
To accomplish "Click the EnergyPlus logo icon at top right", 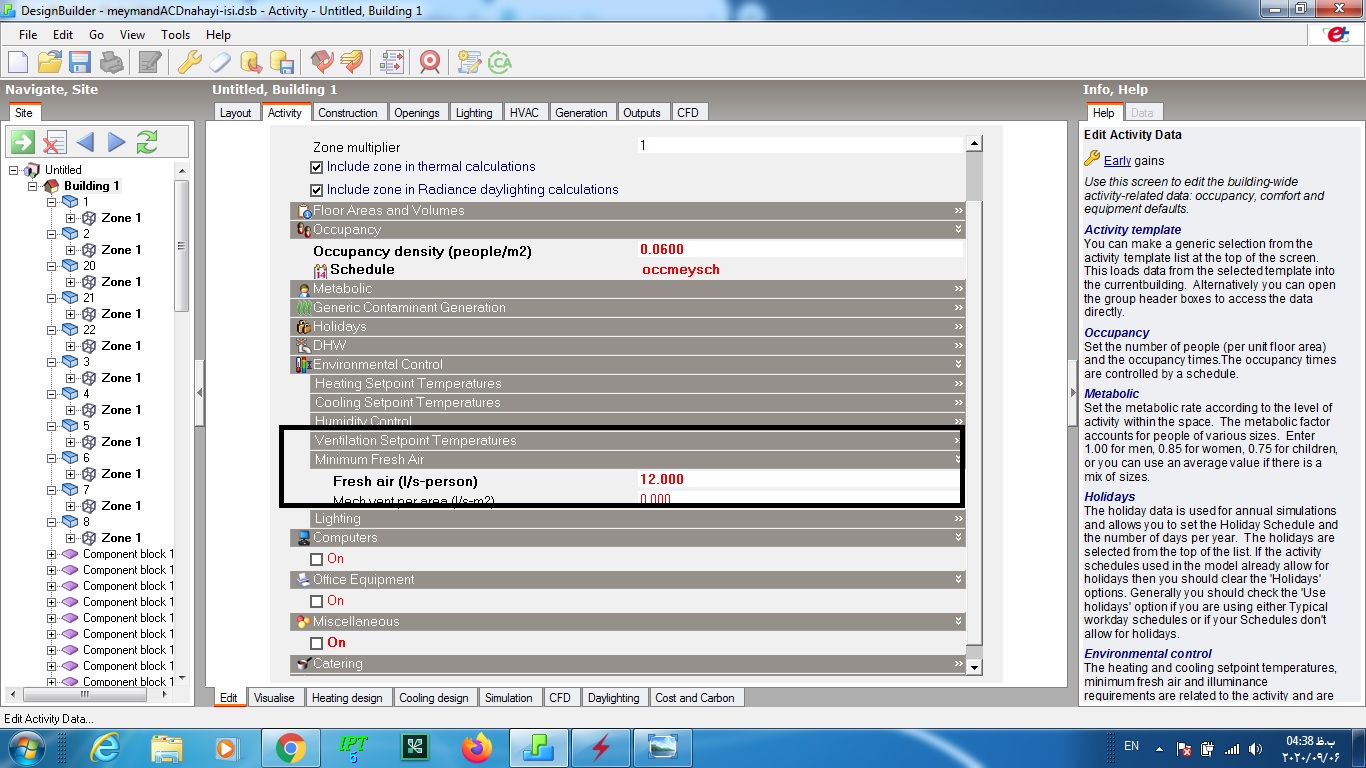I will pyautogui.click(x=1336, y=34).
